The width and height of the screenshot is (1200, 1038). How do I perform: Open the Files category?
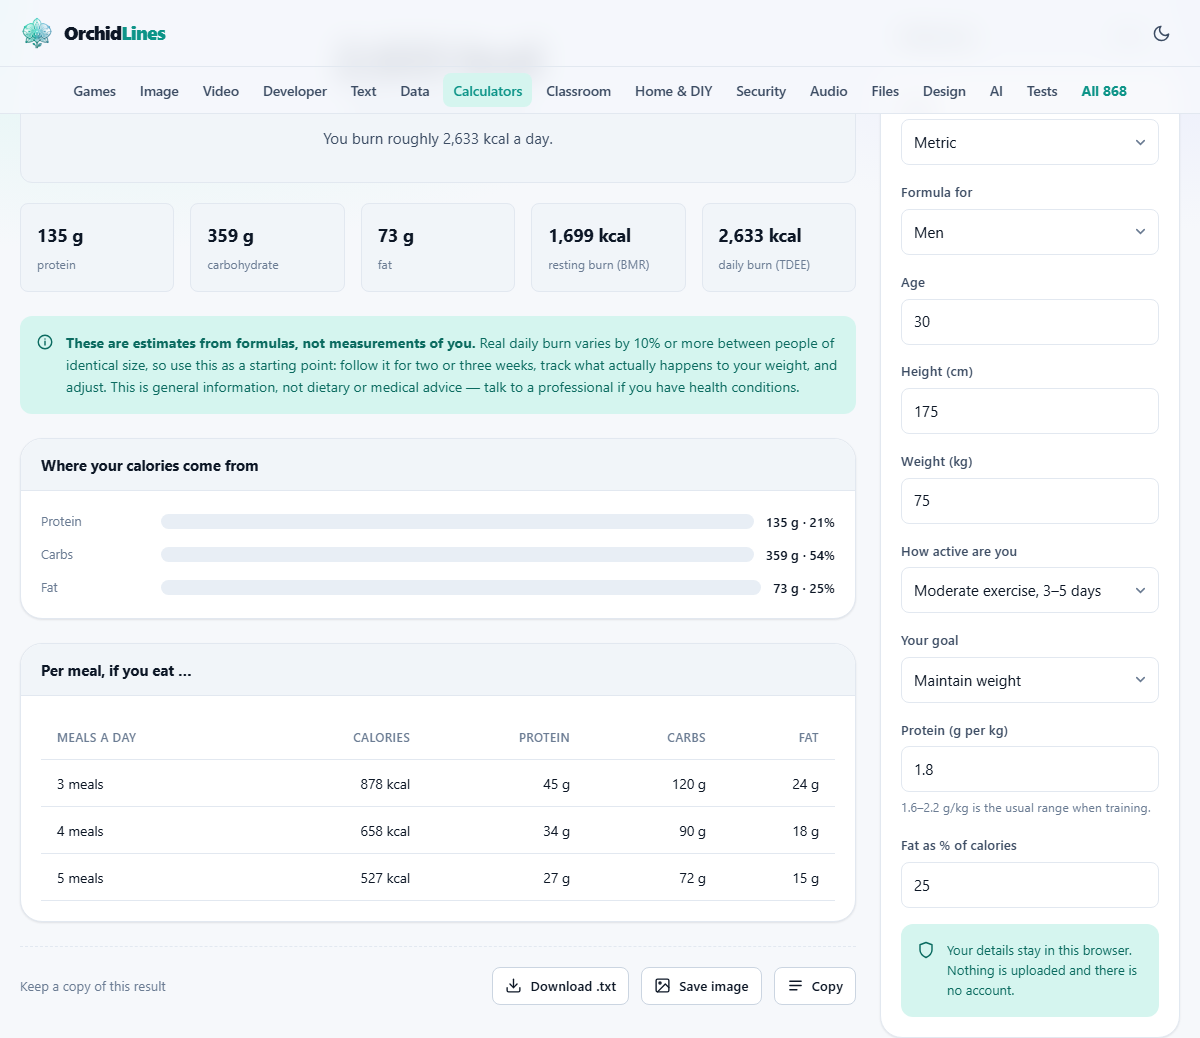pos(885,91)
